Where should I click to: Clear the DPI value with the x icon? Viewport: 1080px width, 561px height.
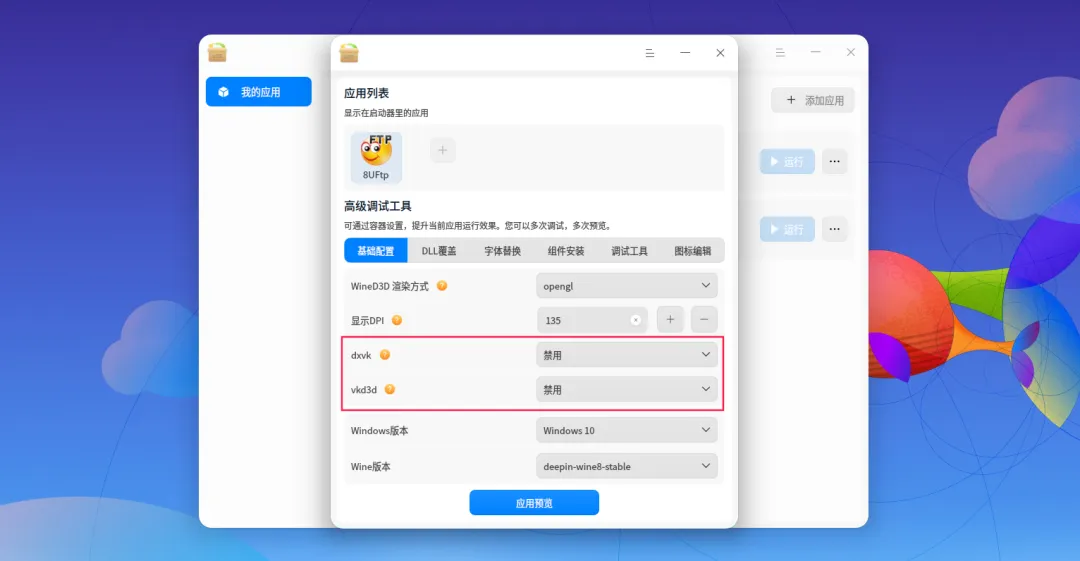point(636,320)
